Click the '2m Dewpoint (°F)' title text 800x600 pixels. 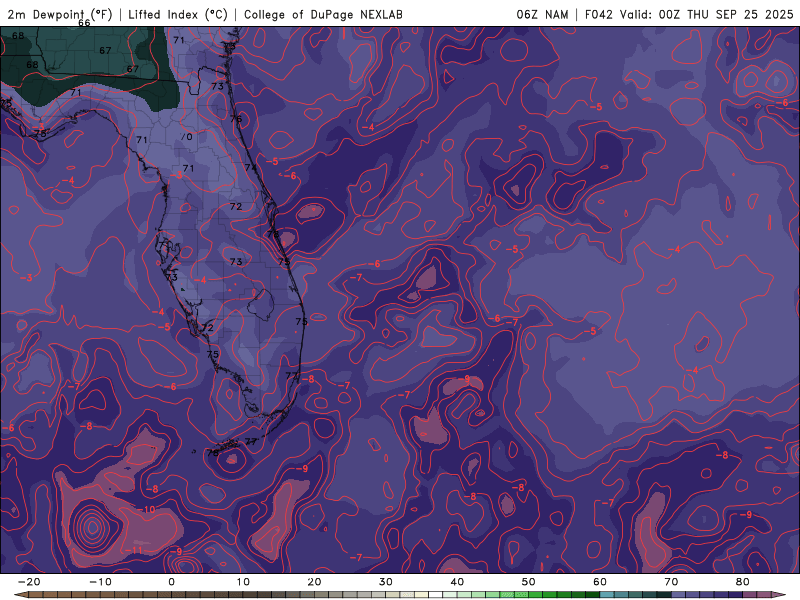point(60,14)
